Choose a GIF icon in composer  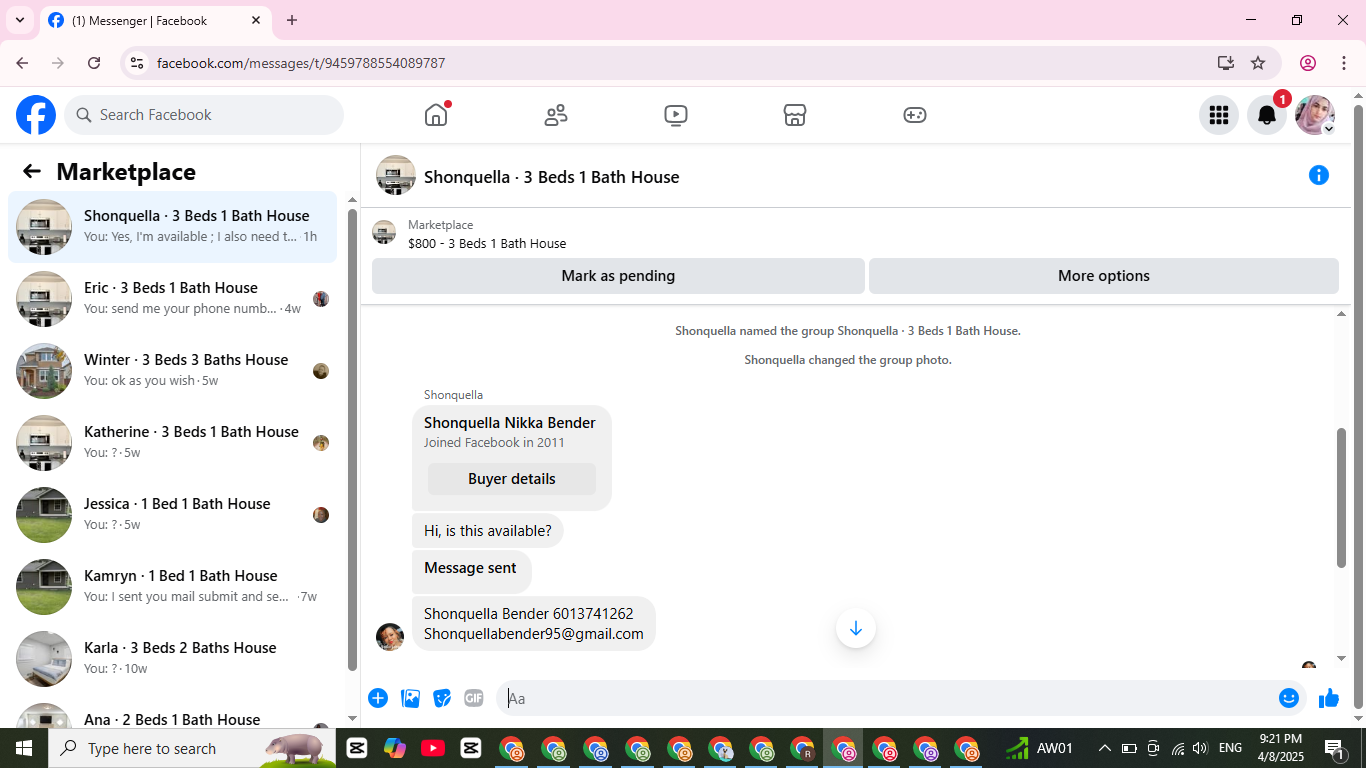pos(474,698)
